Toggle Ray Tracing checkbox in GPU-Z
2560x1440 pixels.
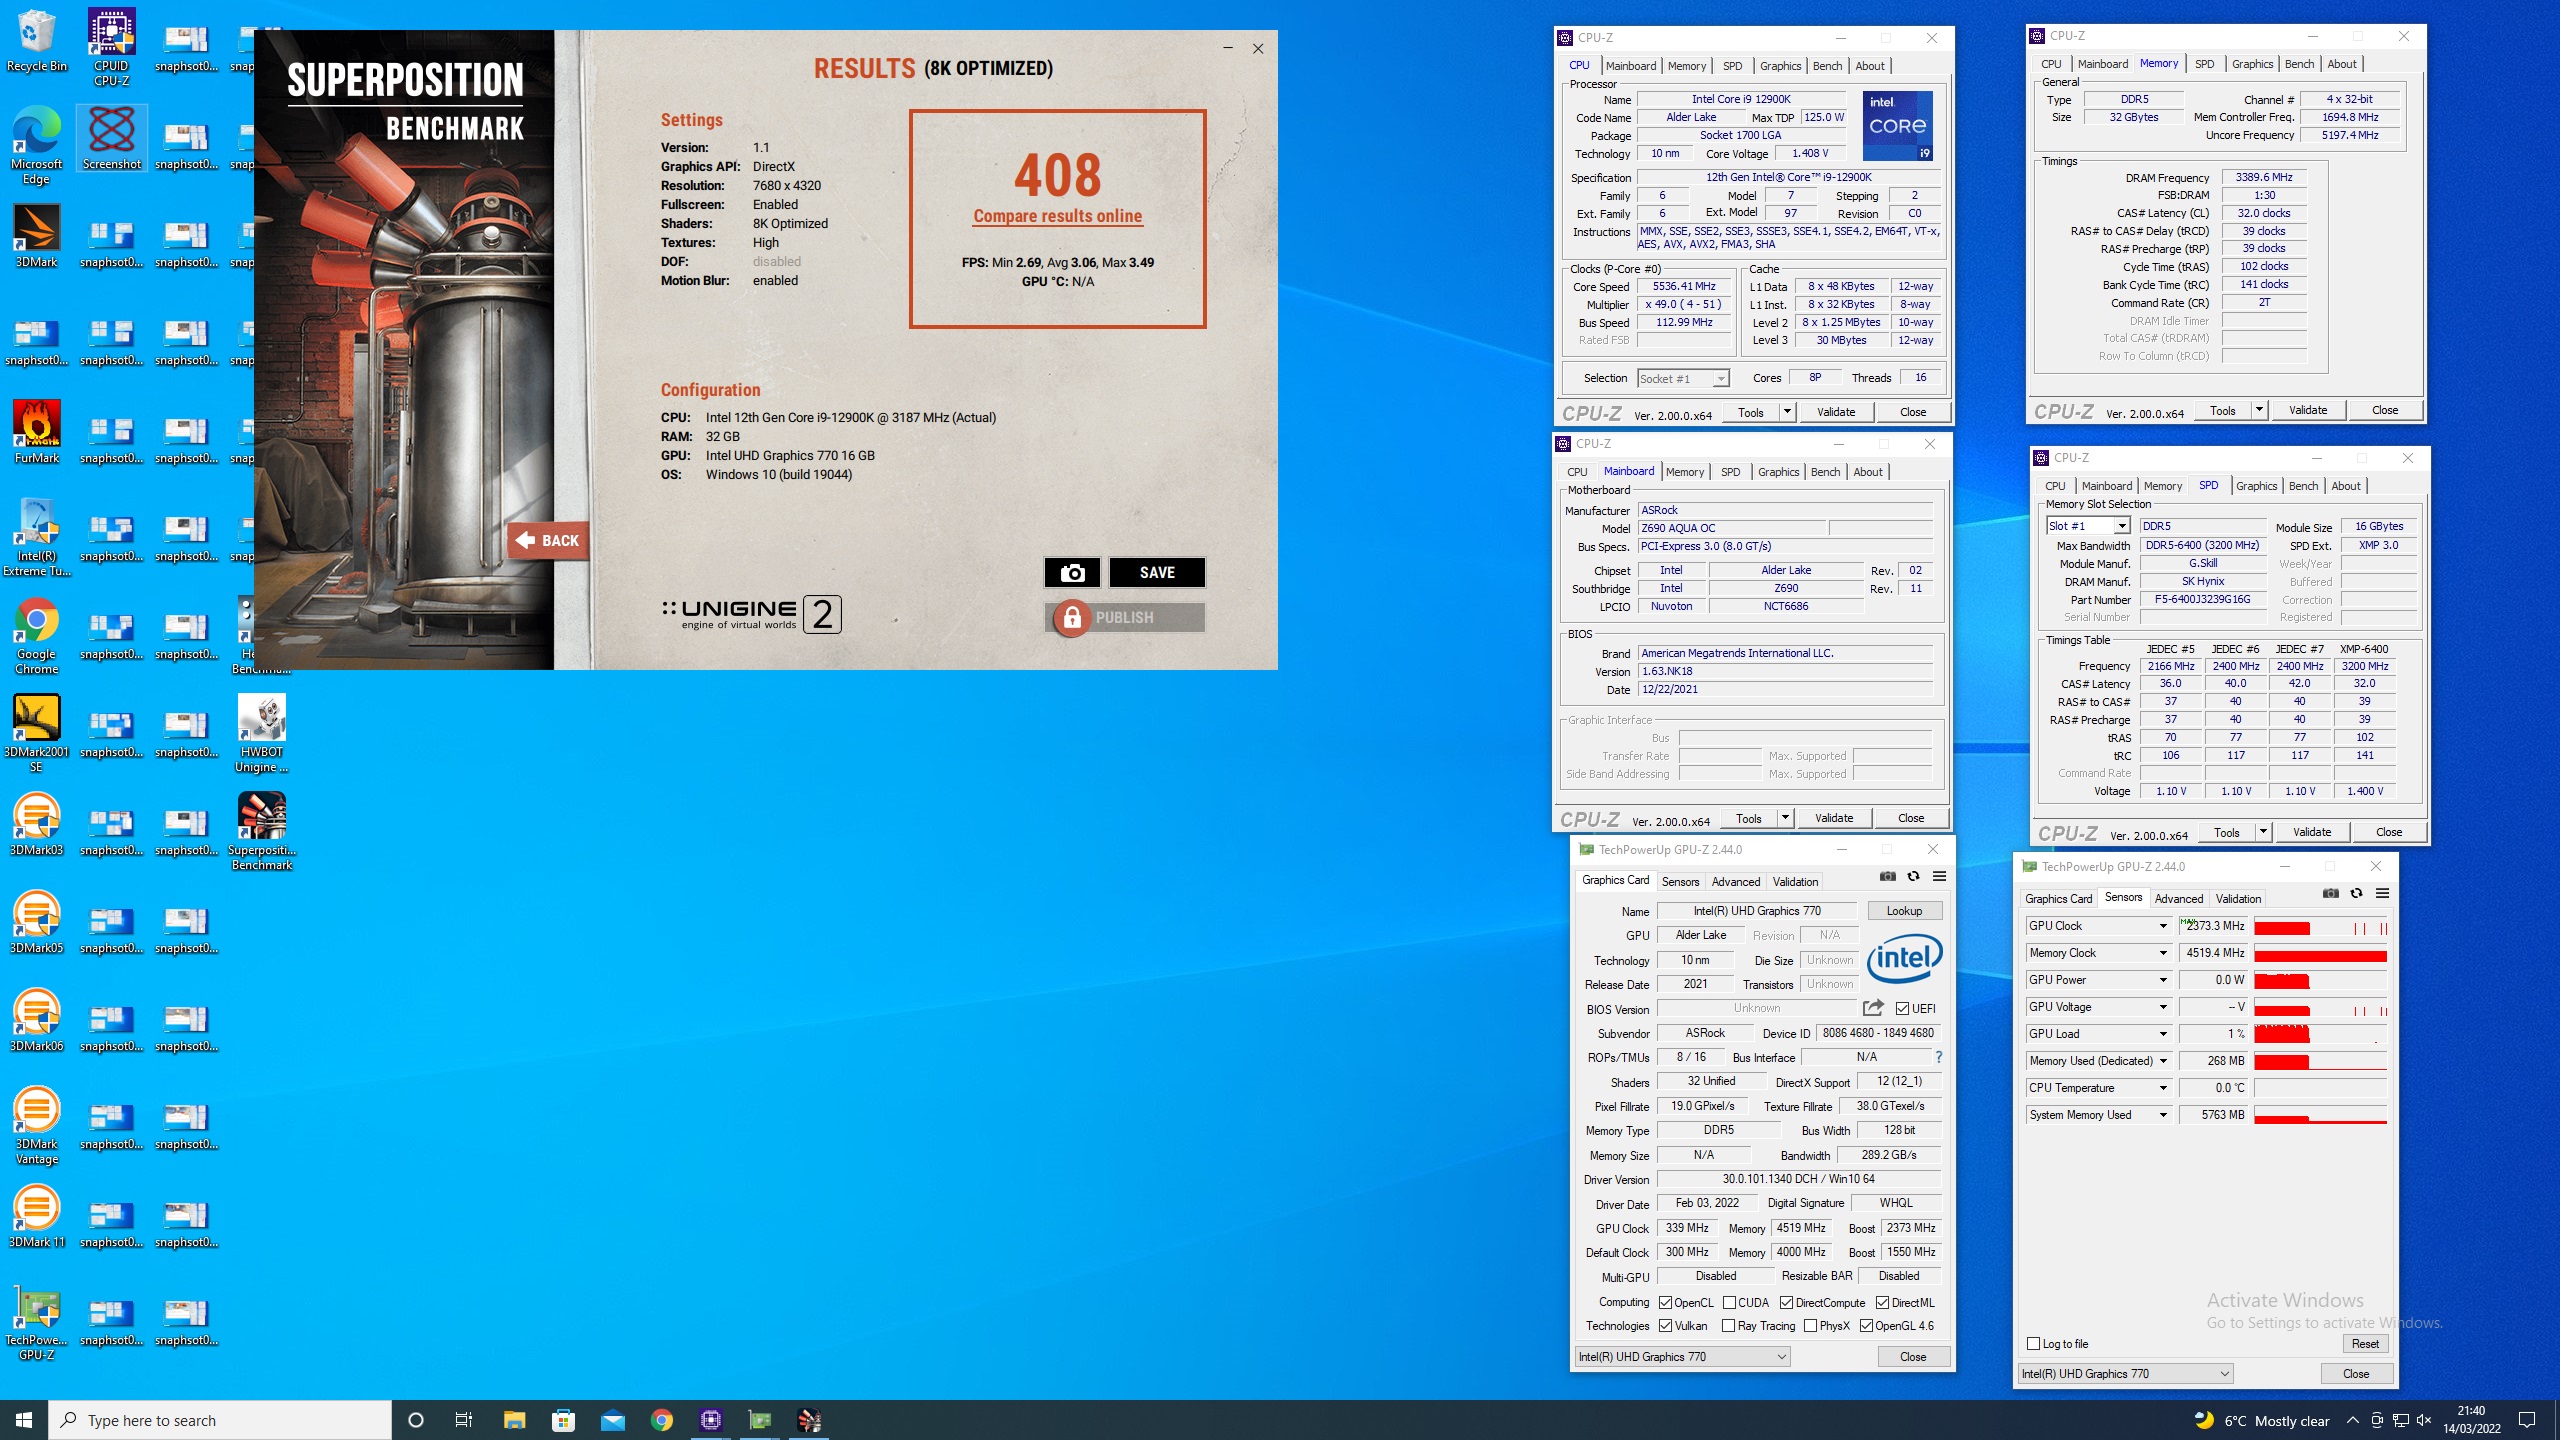pyautogui.click(x=1729, y=1326)
